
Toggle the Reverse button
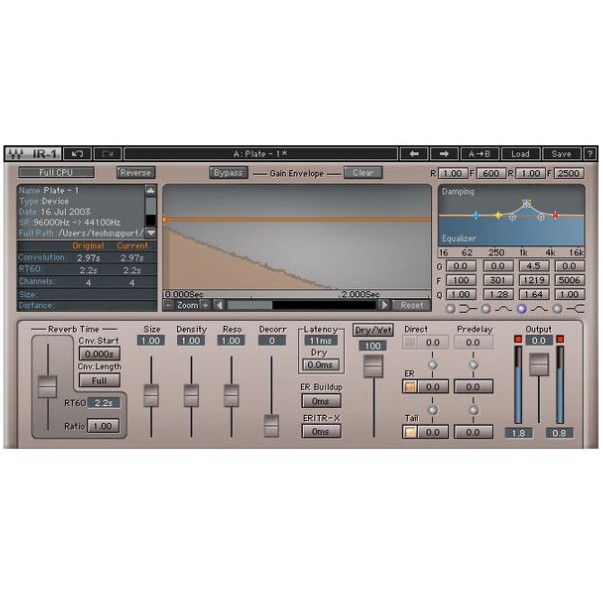coord(136,173)
